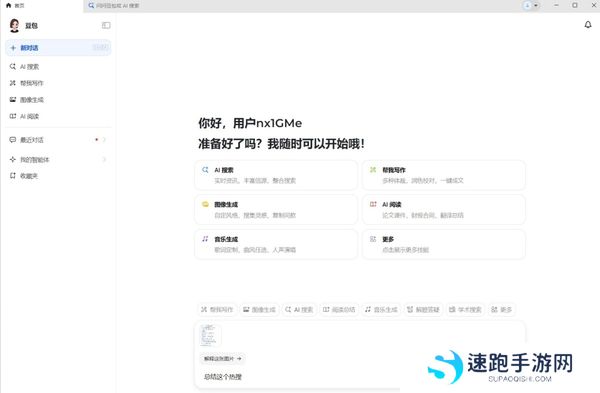Open the 更多 skills card
Image resolution: width=600 pixels, height=393 pixels.
[444, 245]
